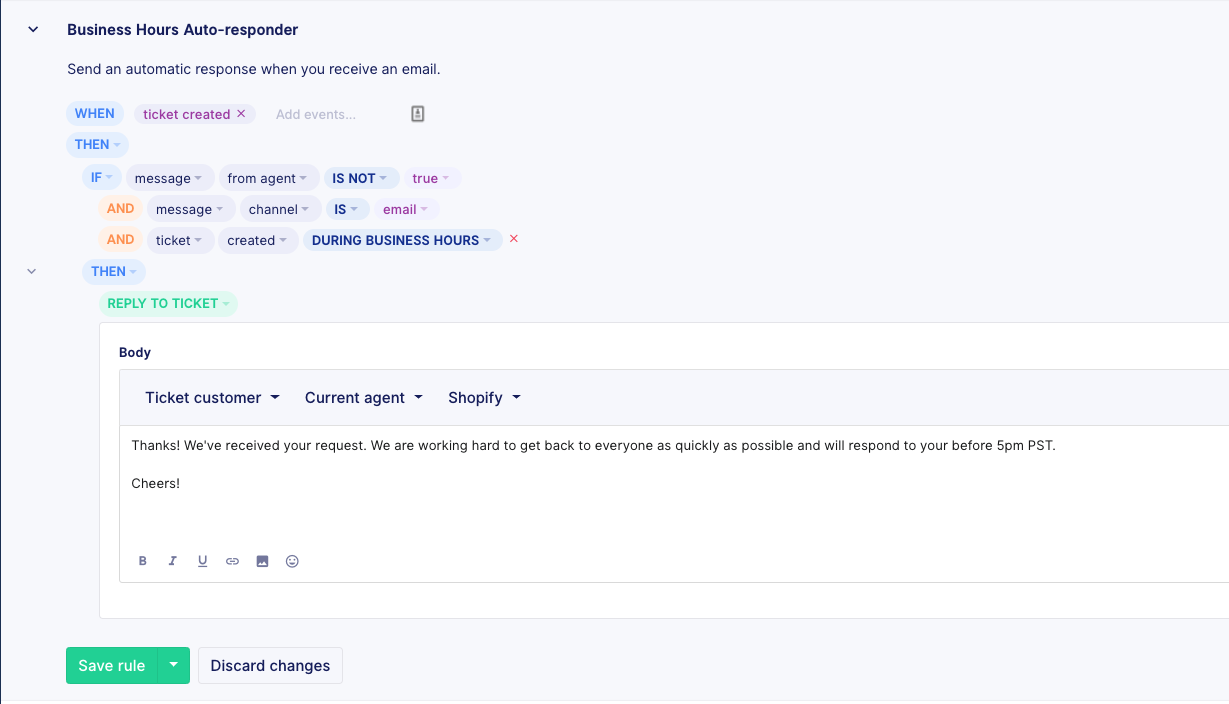Open the nested THEN action dropdown
Viewport: 1229px width, 704px height.
[114, 271]
